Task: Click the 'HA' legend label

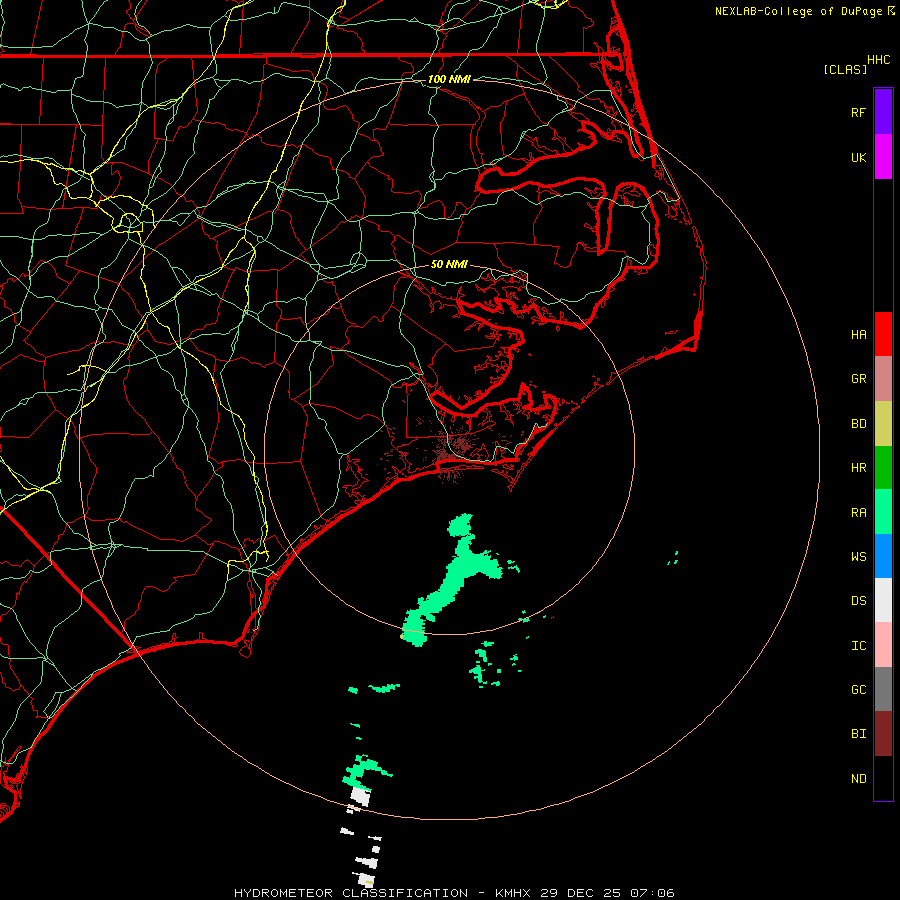Action: point(859,334)
